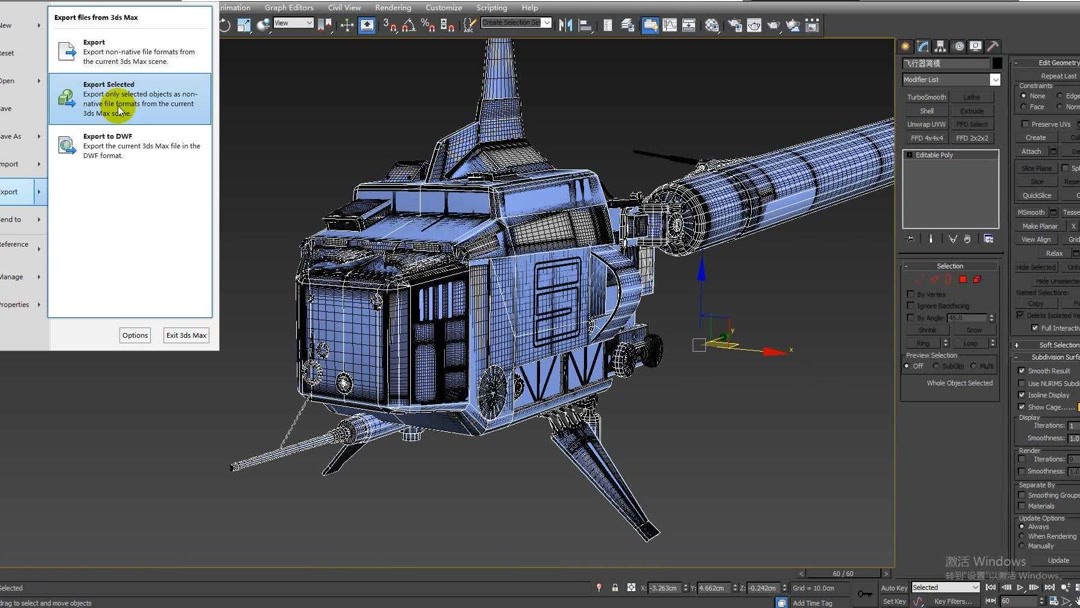Select the Polygon sub-object level icon
The height and width of the screenshot is (608, 1080).
click(x=963, y=280)
